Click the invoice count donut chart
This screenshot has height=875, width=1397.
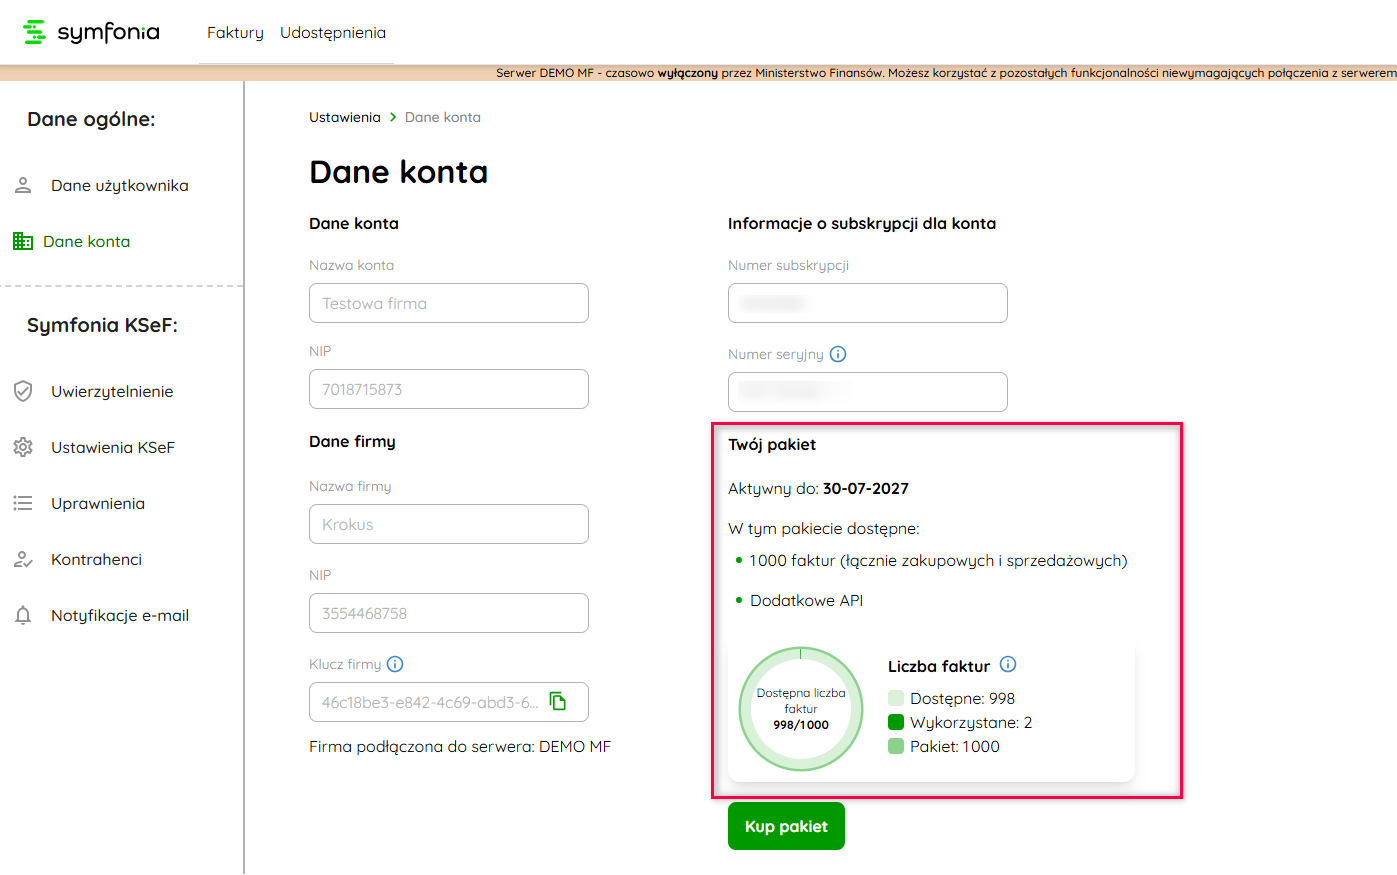coord(801,709)
